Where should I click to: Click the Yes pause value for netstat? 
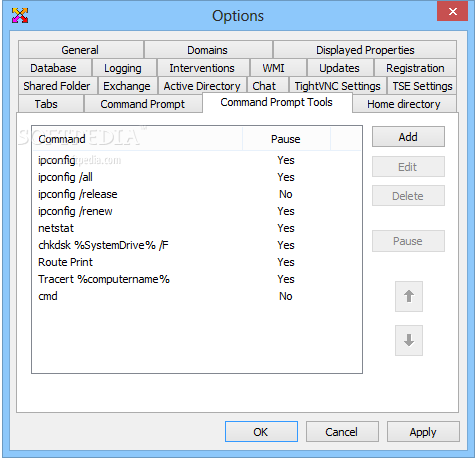click(286, 228)
